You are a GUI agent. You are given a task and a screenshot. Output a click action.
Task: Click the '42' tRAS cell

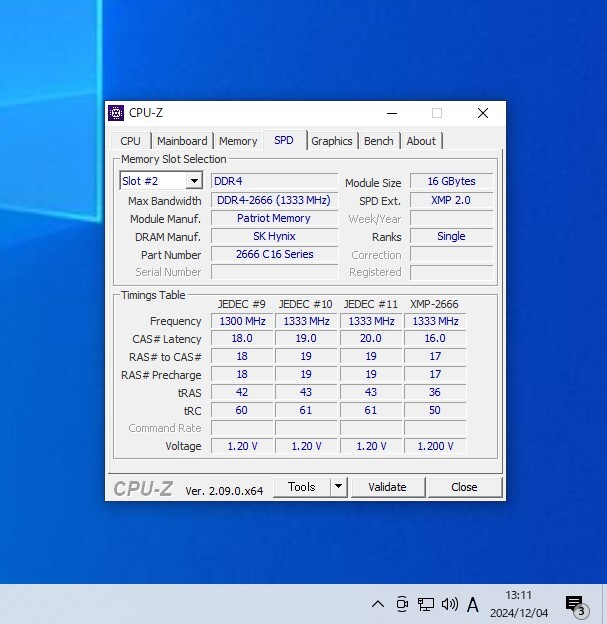tap(242, 392)
